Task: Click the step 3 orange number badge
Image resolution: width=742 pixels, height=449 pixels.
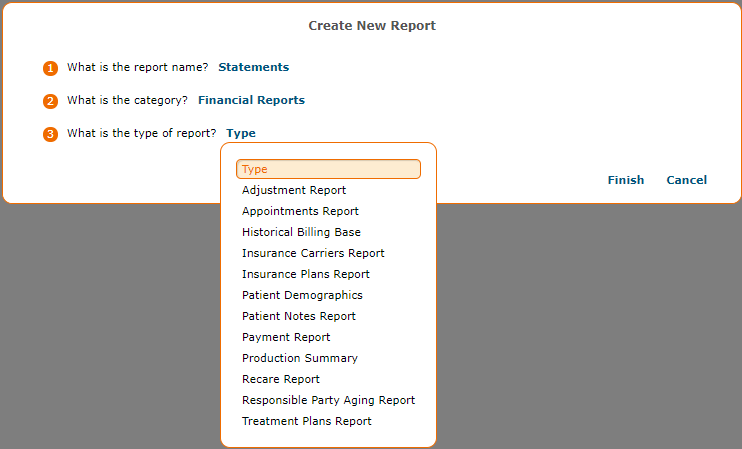Action: pyautogui.click(x=50, y=134)
